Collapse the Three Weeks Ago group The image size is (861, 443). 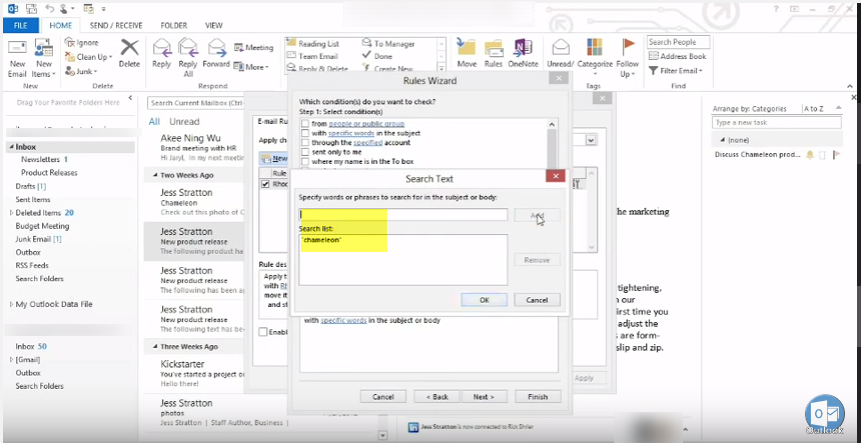(154, 347)
